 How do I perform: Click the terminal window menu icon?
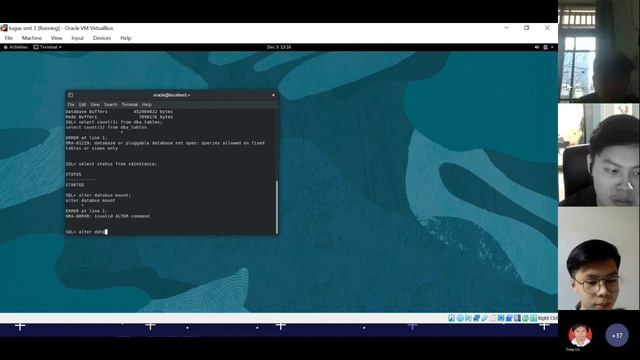(x=71, y=95)
